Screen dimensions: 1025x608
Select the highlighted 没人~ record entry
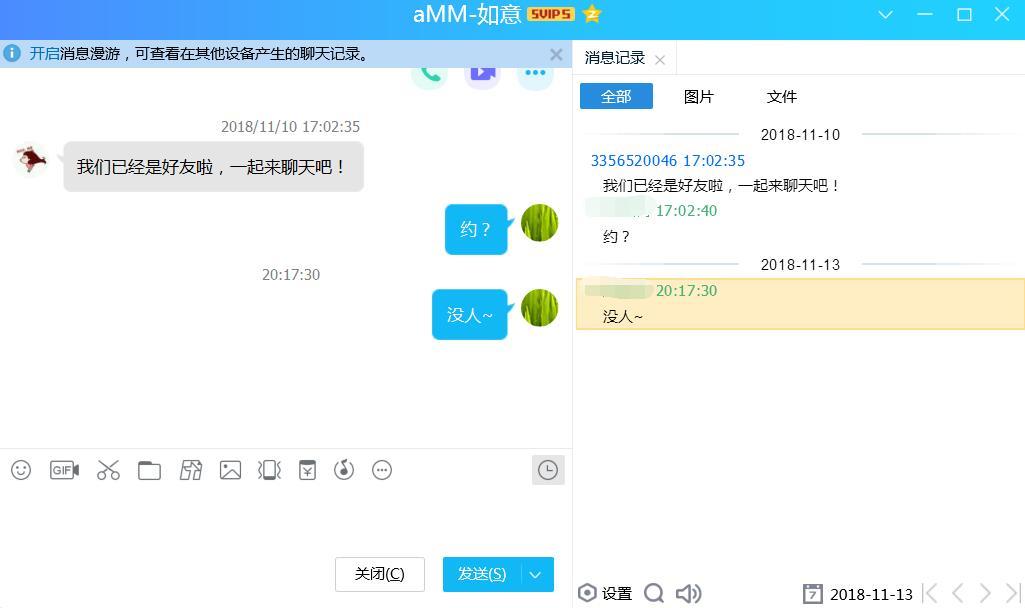(x=800, y=303)
